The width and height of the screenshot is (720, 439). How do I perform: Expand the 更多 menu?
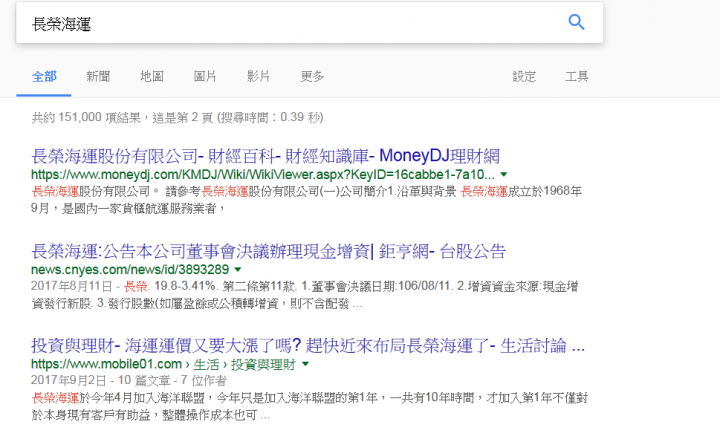click(x=312, y=76)
